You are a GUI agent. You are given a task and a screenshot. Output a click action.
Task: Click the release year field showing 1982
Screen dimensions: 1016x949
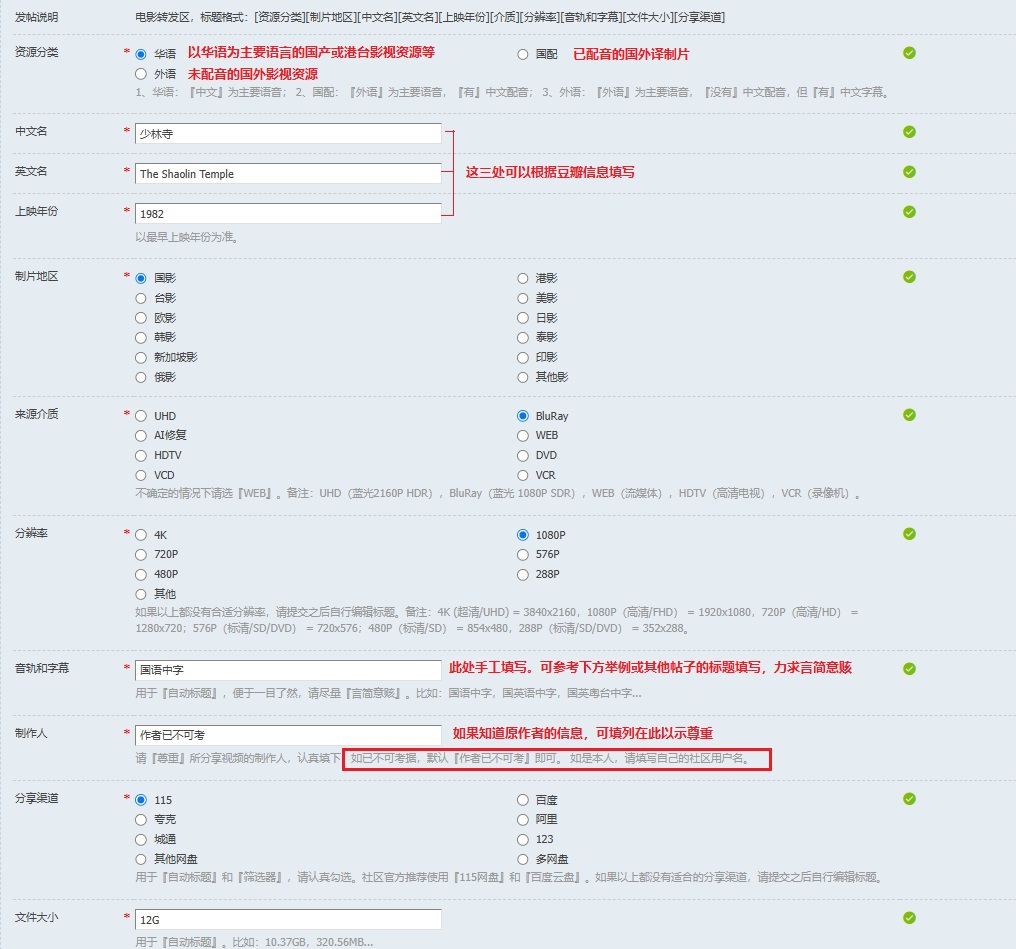(x=288, y=214)
